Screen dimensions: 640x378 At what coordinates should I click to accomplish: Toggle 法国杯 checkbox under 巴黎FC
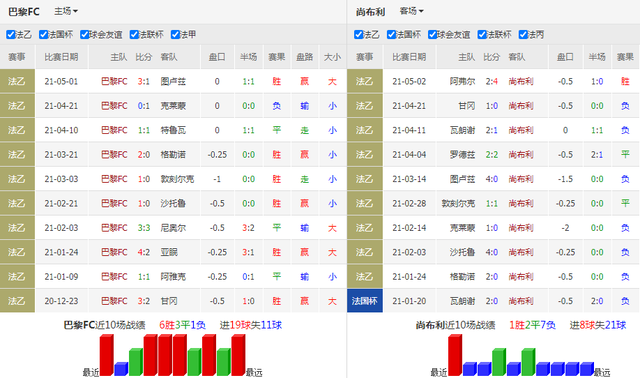[44, 35]
